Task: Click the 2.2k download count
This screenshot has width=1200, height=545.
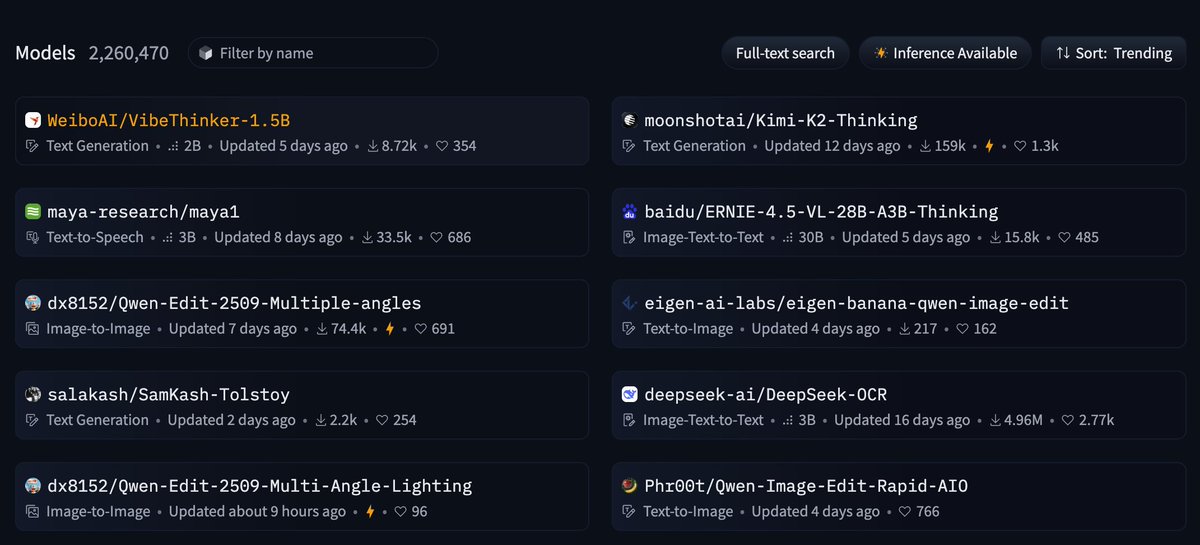Action: [343, 420]
